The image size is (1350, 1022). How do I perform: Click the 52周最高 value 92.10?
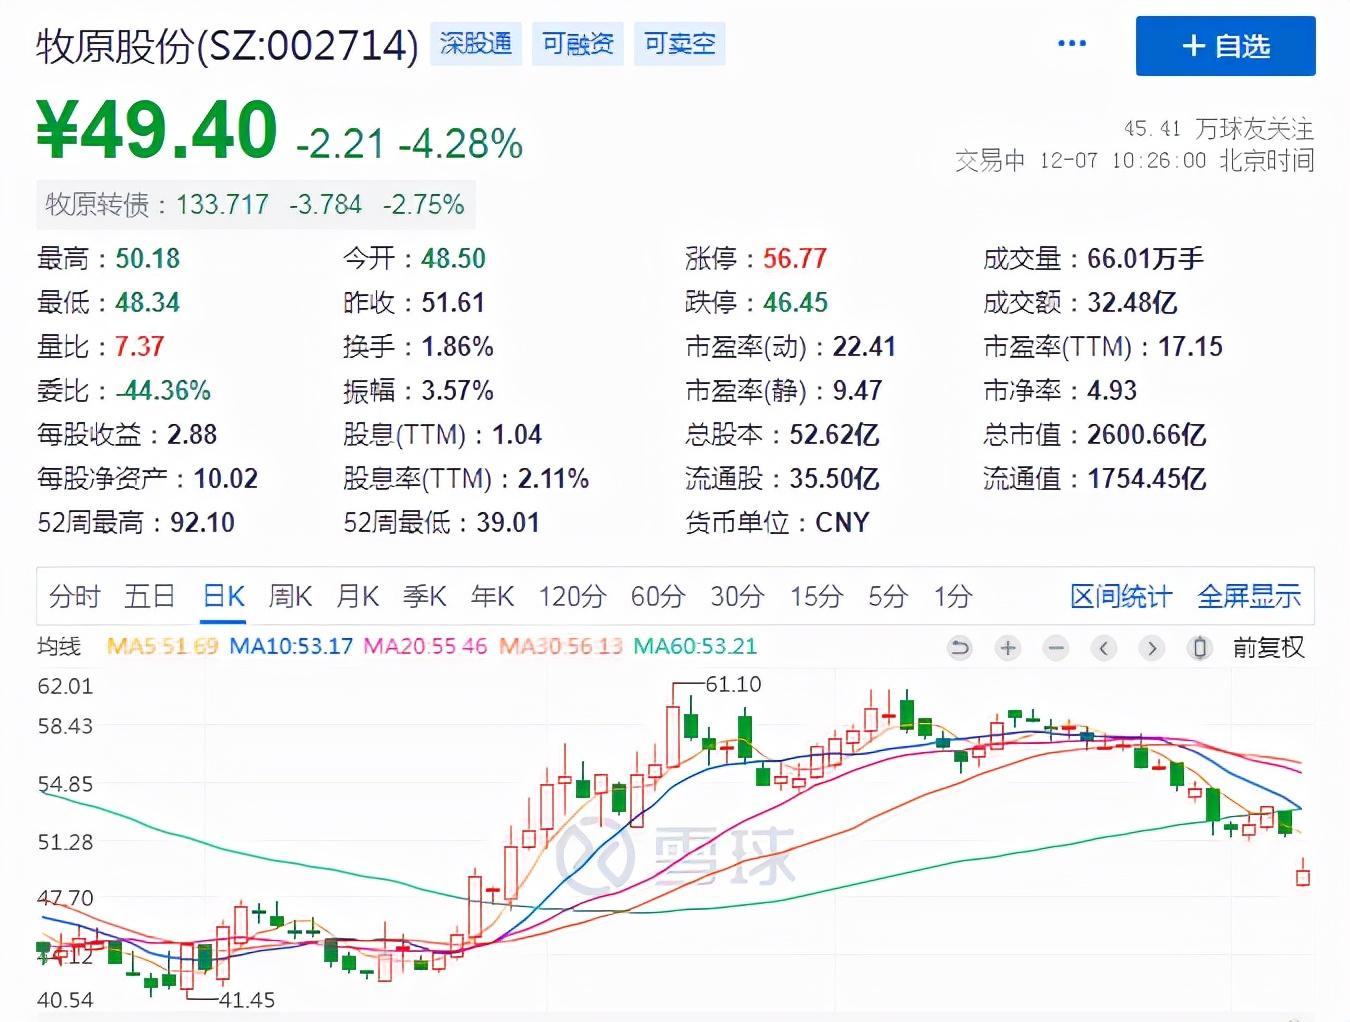[x=203, y=523]
